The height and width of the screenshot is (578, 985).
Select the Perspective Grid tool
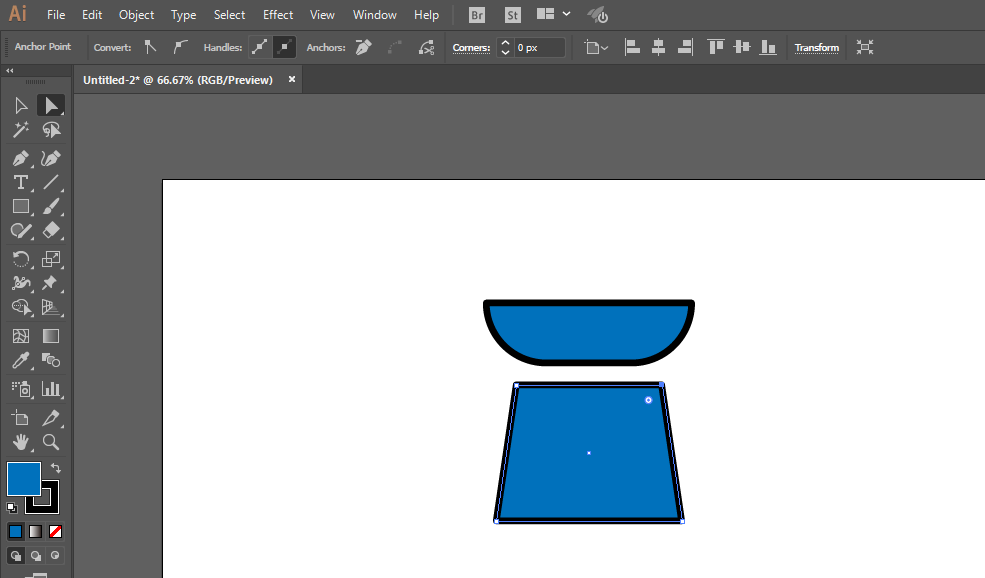click(x=51, y=307)
